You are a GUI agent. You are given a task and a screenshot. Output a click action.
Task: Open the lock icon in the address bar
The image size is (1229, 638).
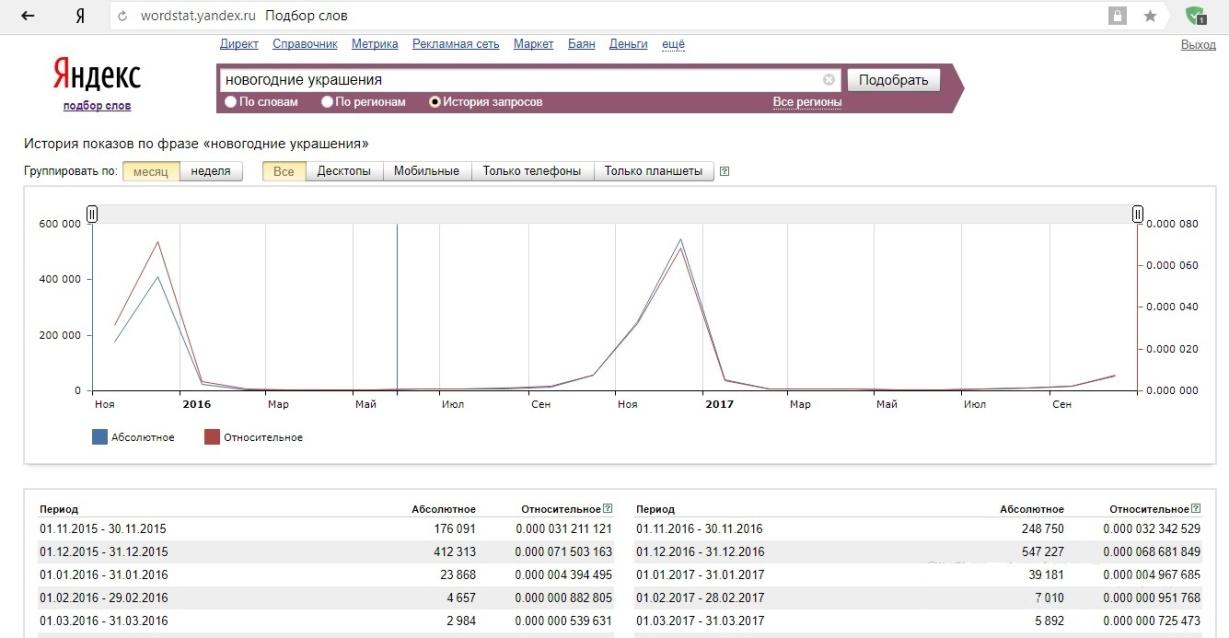(1116, 16)
